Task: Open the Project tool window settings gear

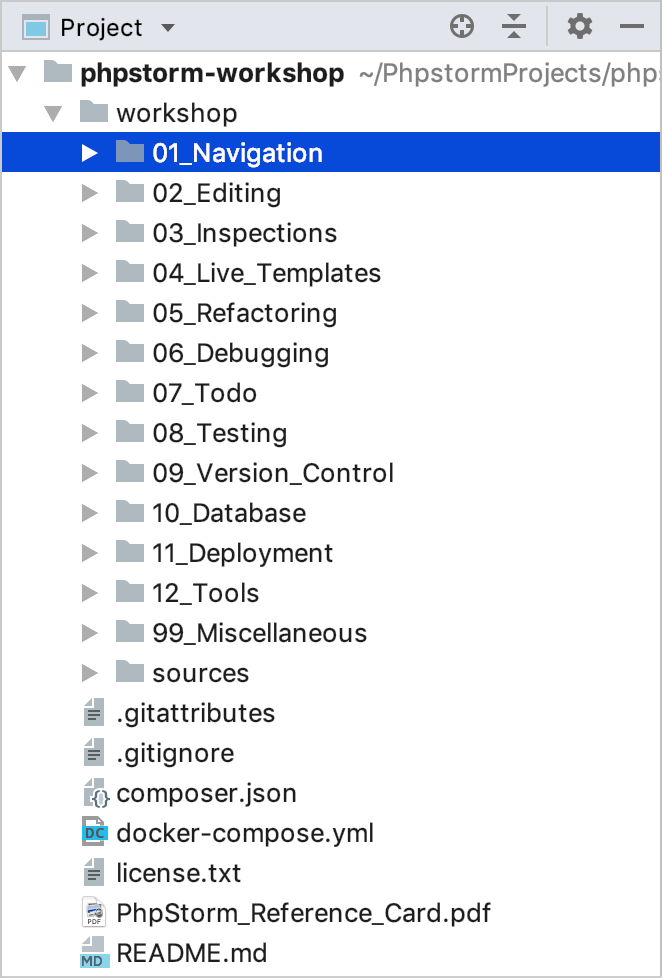Action: coord(580,27)
